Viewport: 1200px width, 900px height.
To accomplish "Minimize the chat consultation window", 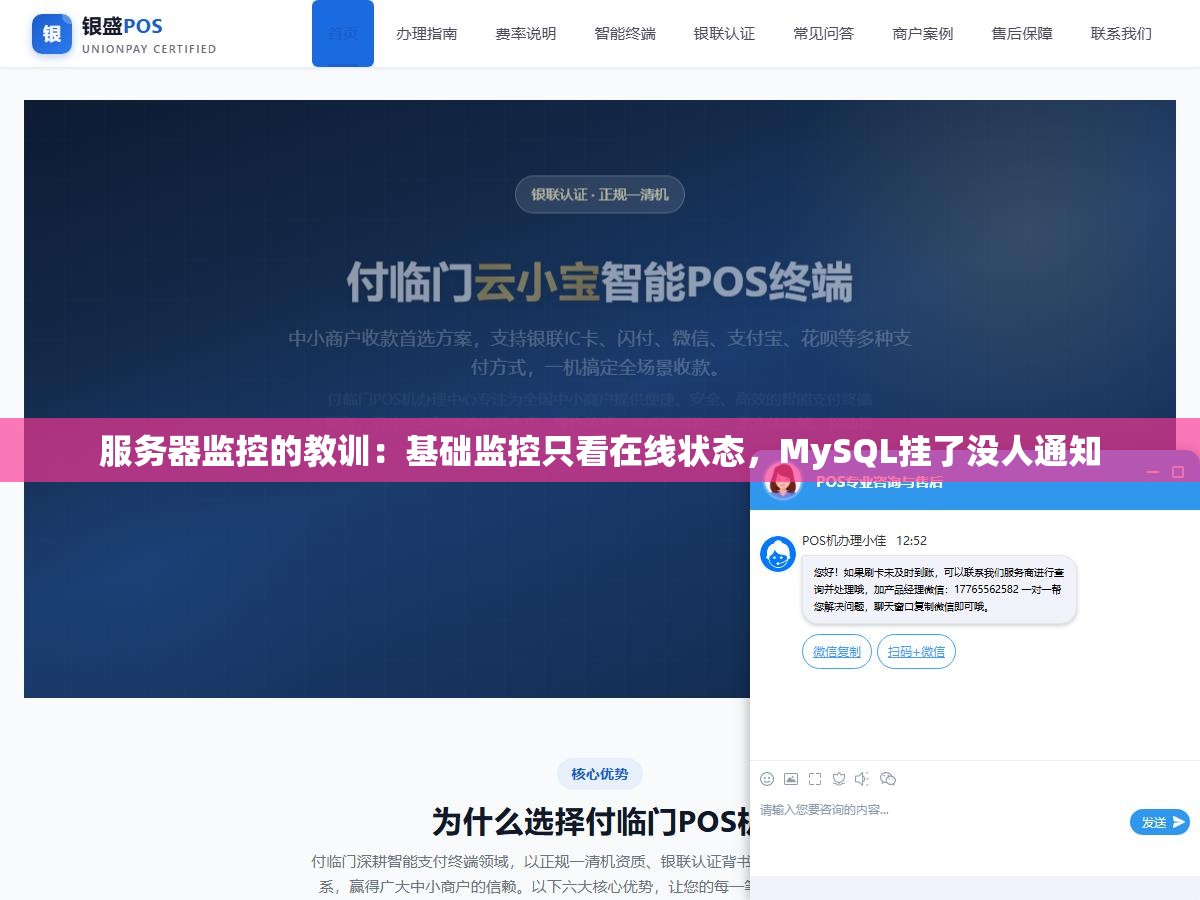I will (1153, 471).
